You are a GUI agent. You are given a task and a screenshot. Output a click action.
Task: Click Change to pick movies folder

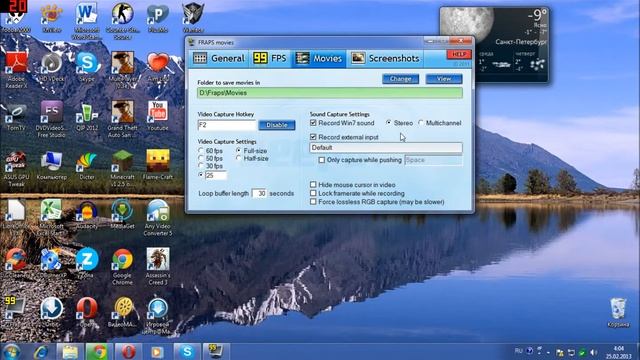pyautogui.click(x=400, y=79)
